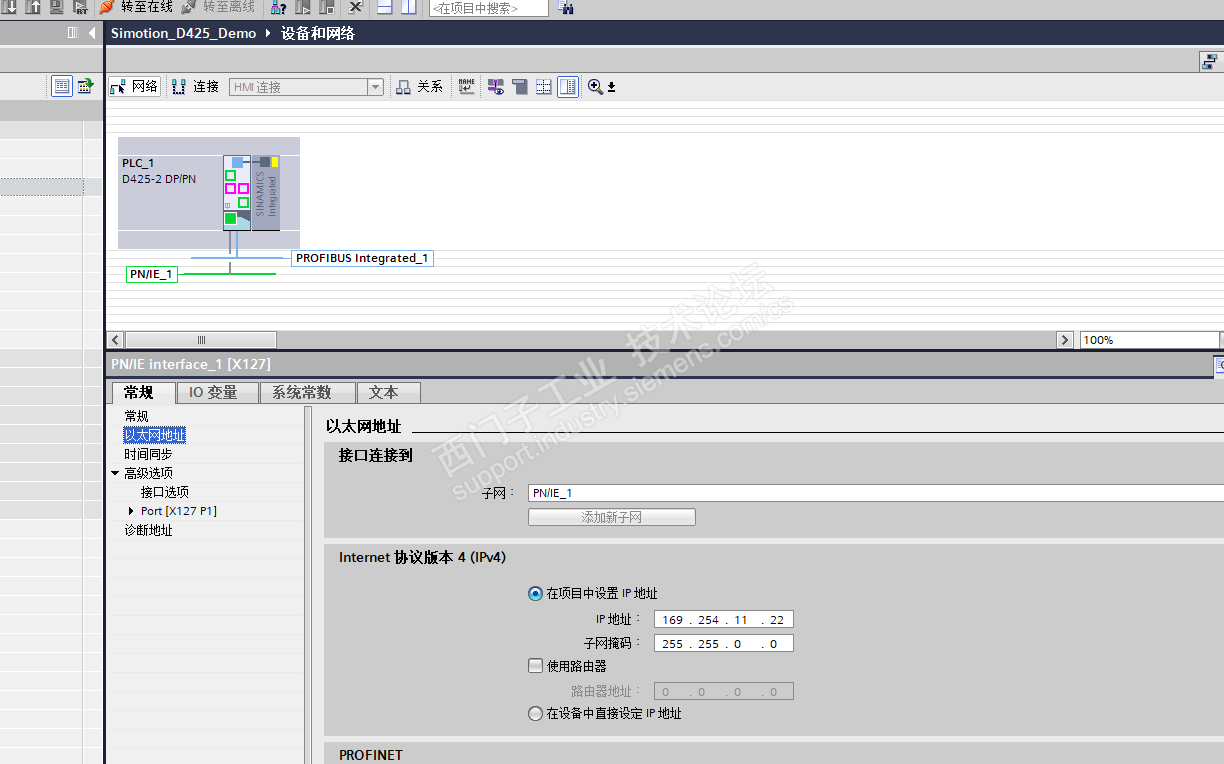Focus the project search field
This screenshot has width=1224, height=764.
[489, 8]
